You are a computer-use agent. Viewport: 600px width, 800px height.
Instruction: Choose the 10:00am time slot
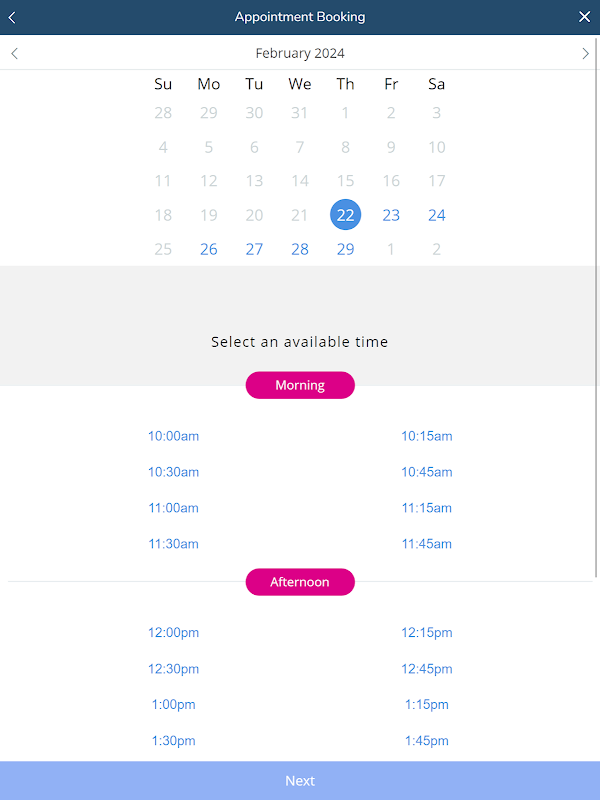click(x=174, y=436)
